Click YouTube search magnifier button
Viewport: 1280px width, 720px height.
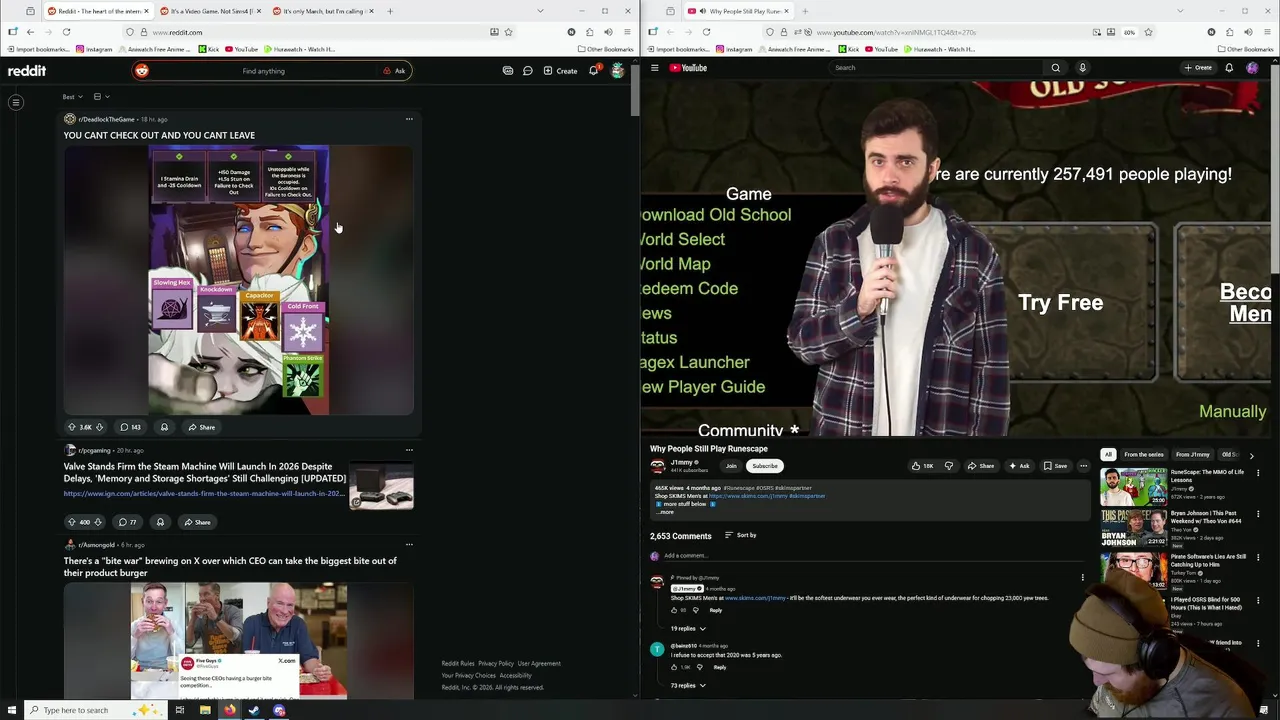coord(1055,68)
